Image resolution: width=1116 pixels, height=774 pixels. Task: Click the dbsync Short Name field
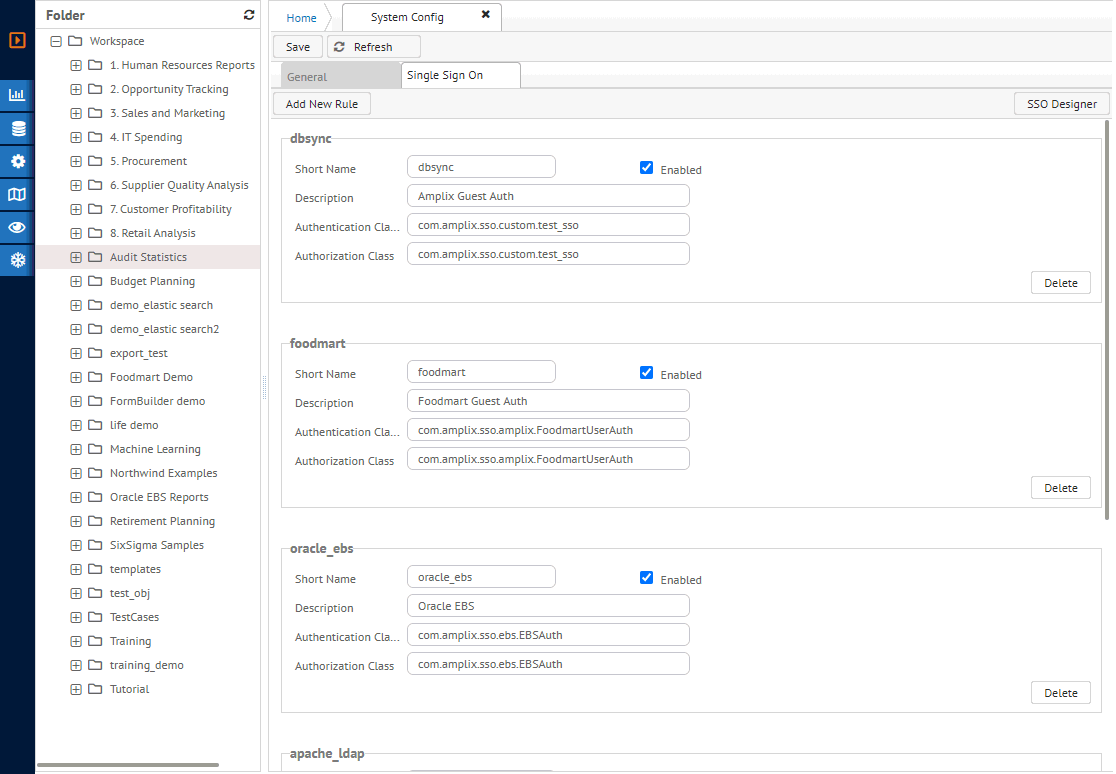[481, 167]
